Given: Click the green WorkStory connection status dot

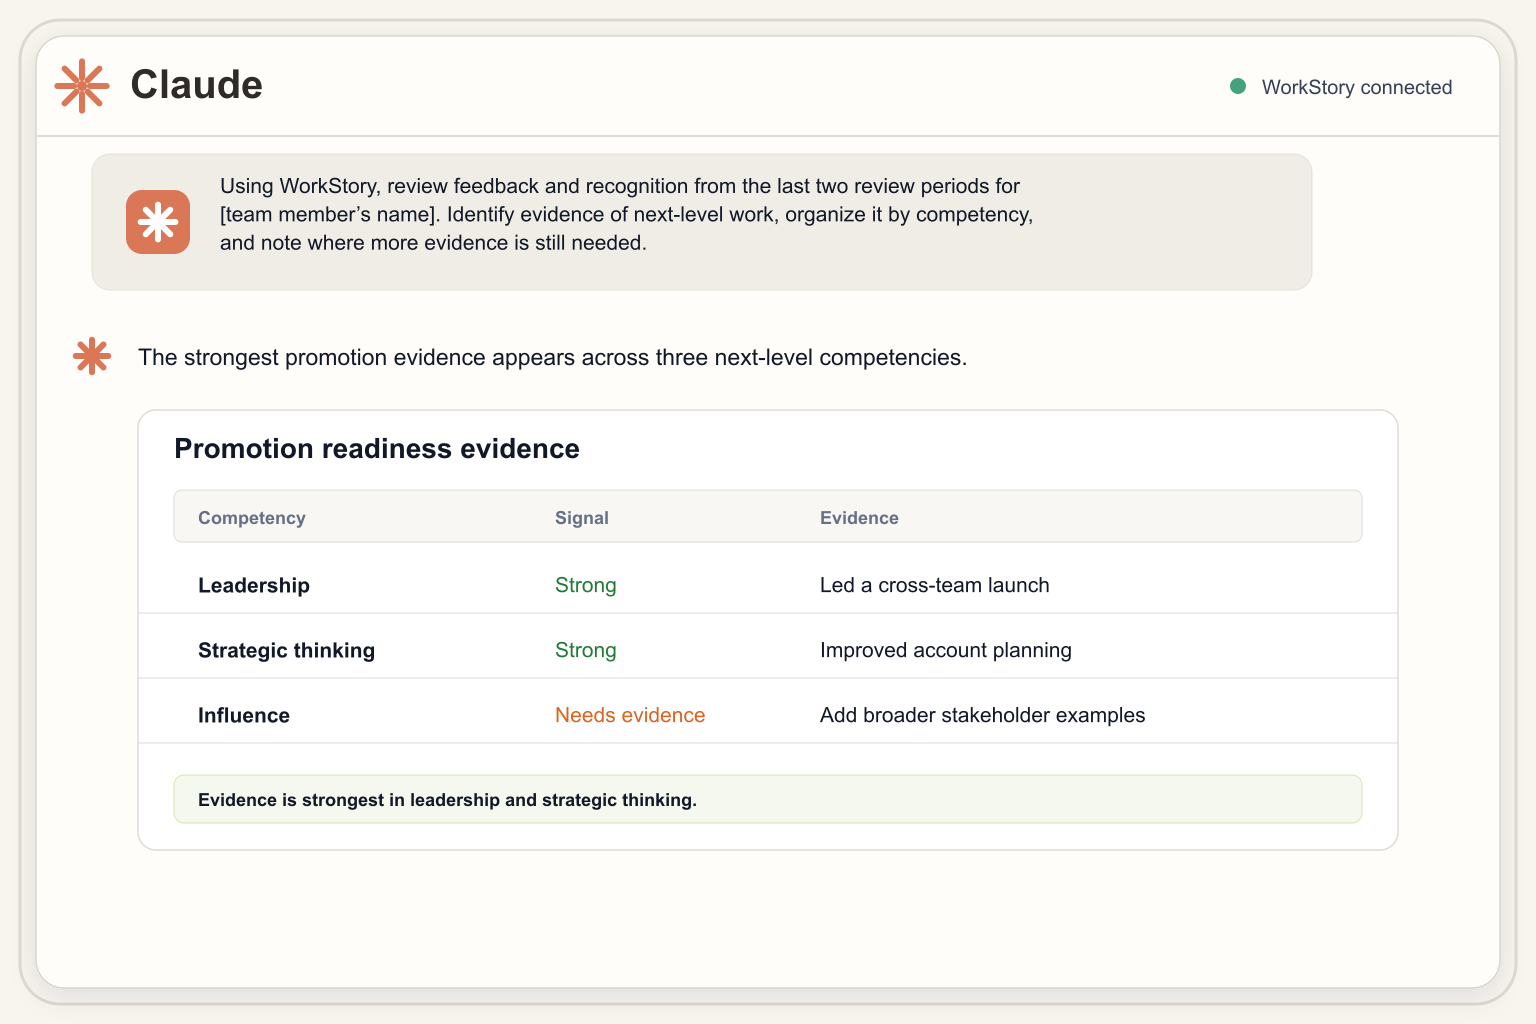Looking at the screenshot, I should [1238, 86].
